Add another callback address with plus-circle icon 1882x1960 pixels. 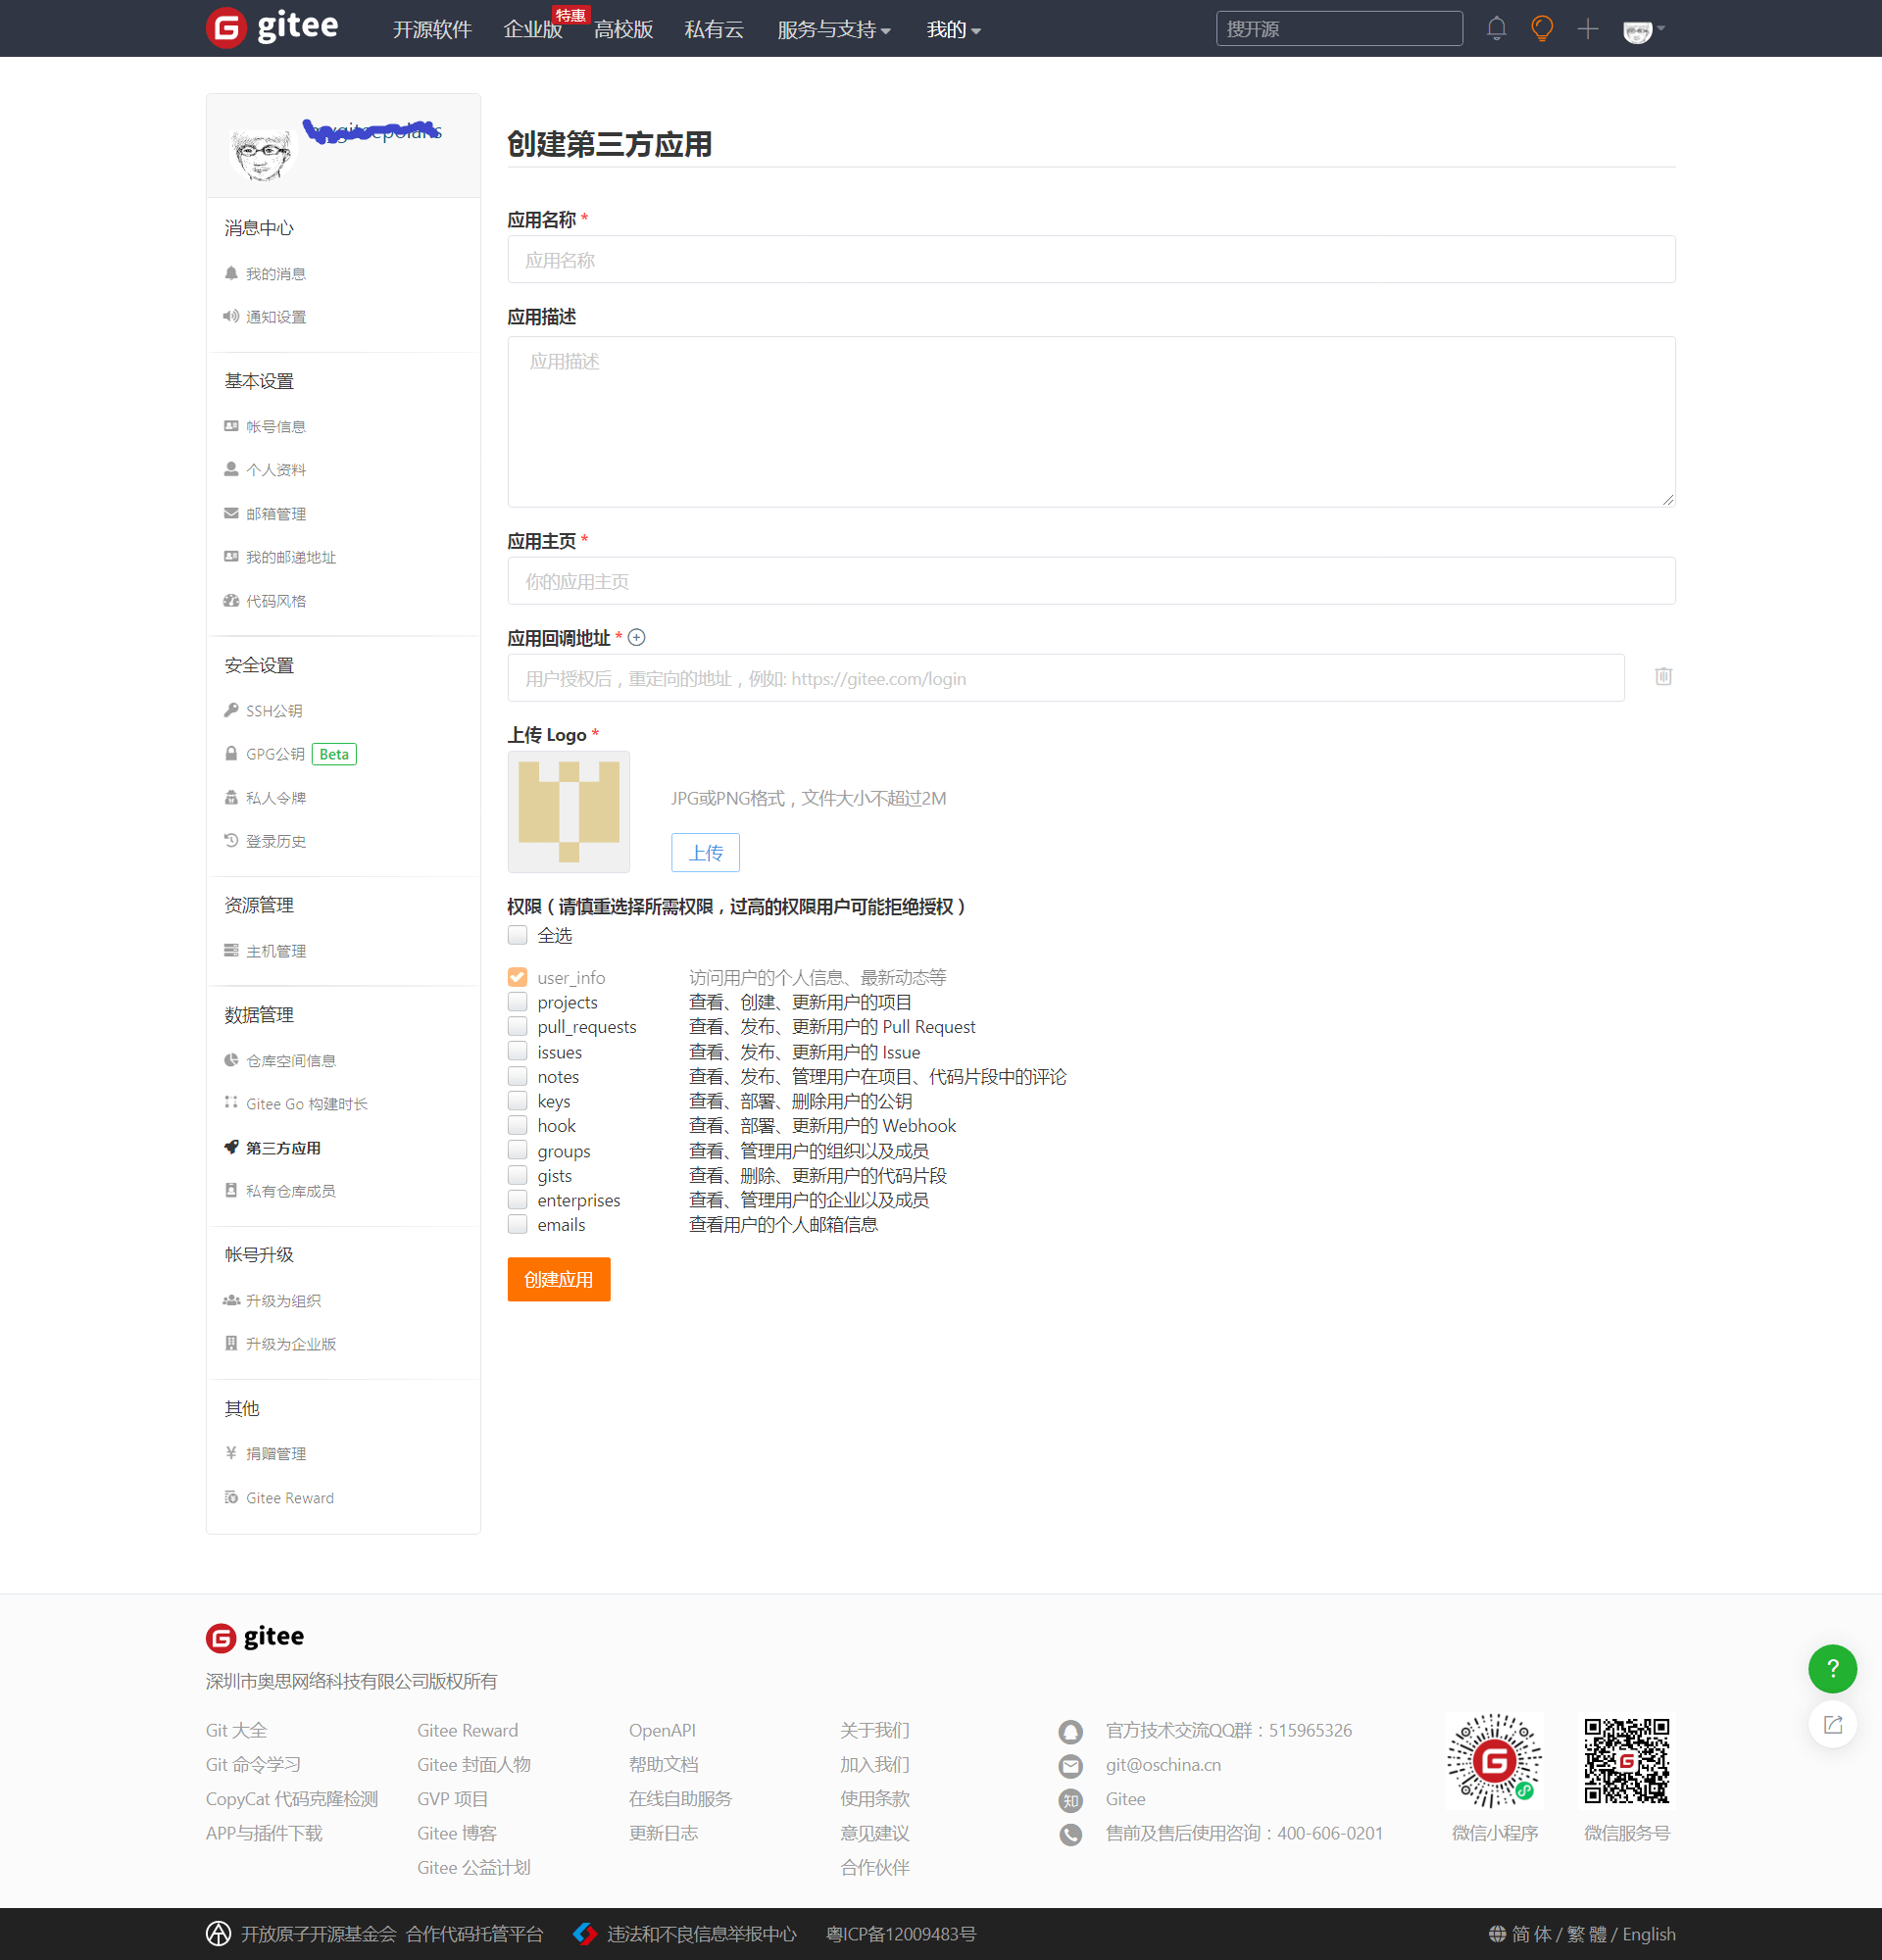[x=637, y=638]
